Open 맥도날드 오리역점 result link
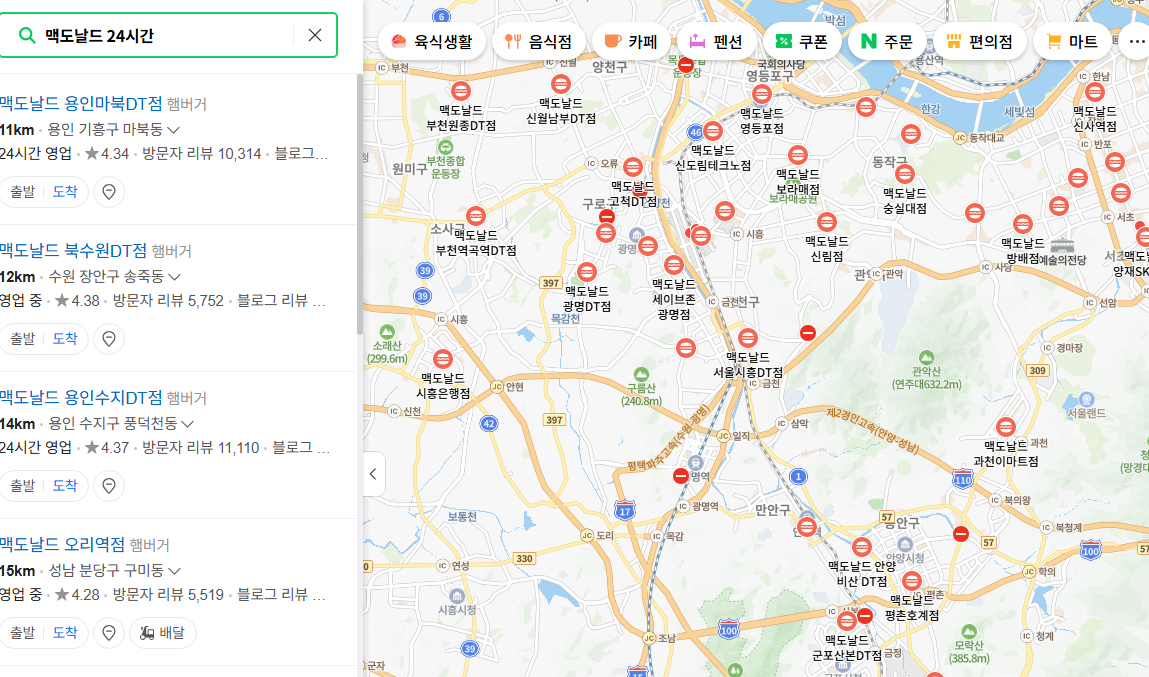The height and width of the screenshot is (677, 1149). click(62, 544)
